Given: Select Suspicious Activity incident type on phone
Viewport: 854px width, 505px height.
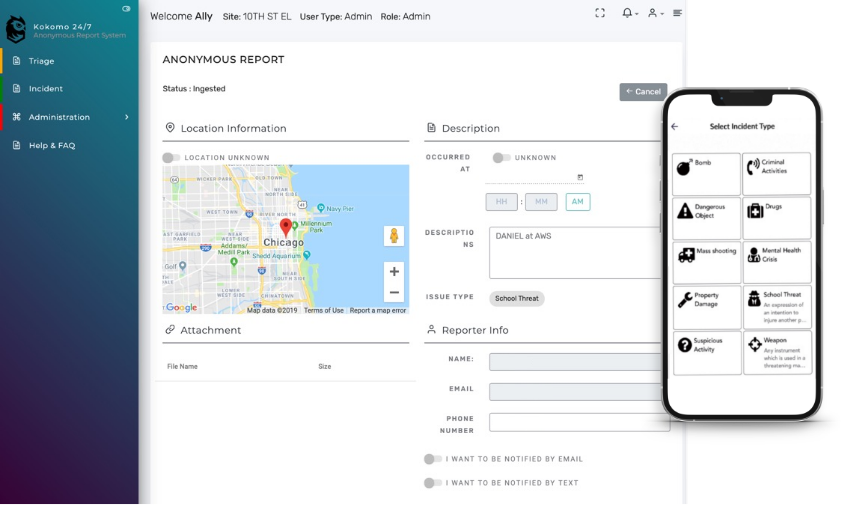Looking at the screenshot, I should [706, 352].
